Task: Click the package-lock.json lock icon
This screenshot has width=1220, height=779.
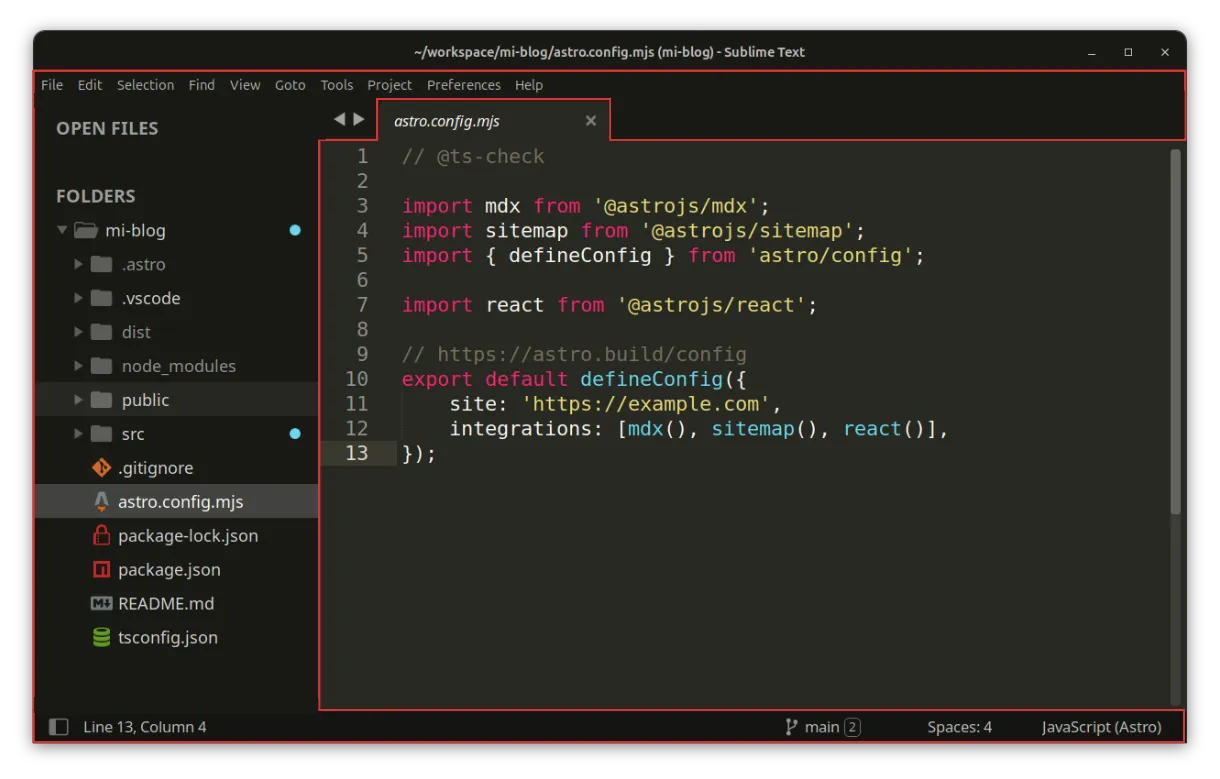Action: point(101,536)
